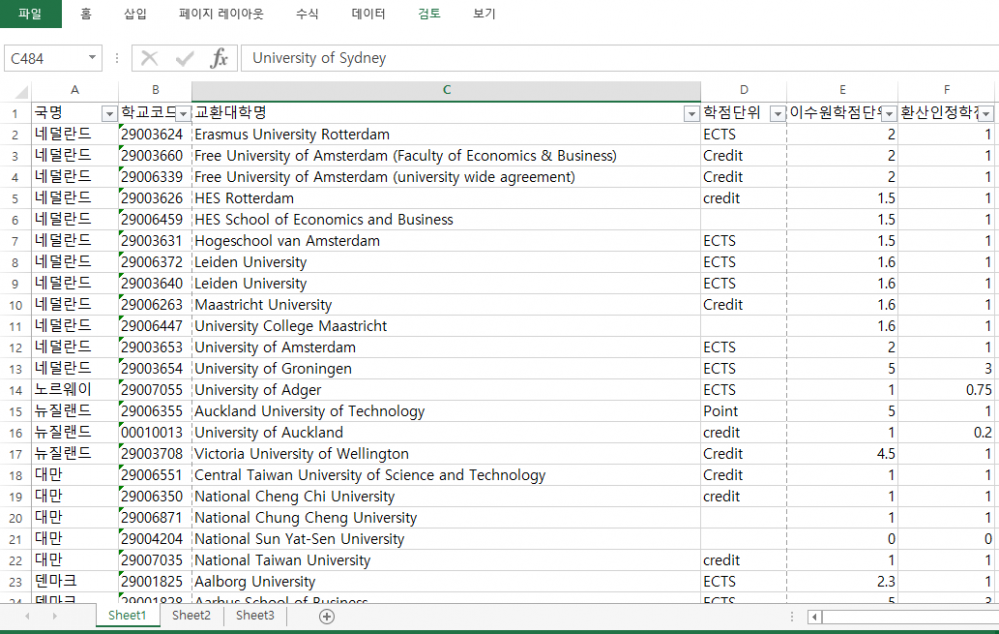The height and width of the screenshot is (634, 999).
Task: Switch to the Sheet2 worksheet tab
Action: tap(191, 616)
